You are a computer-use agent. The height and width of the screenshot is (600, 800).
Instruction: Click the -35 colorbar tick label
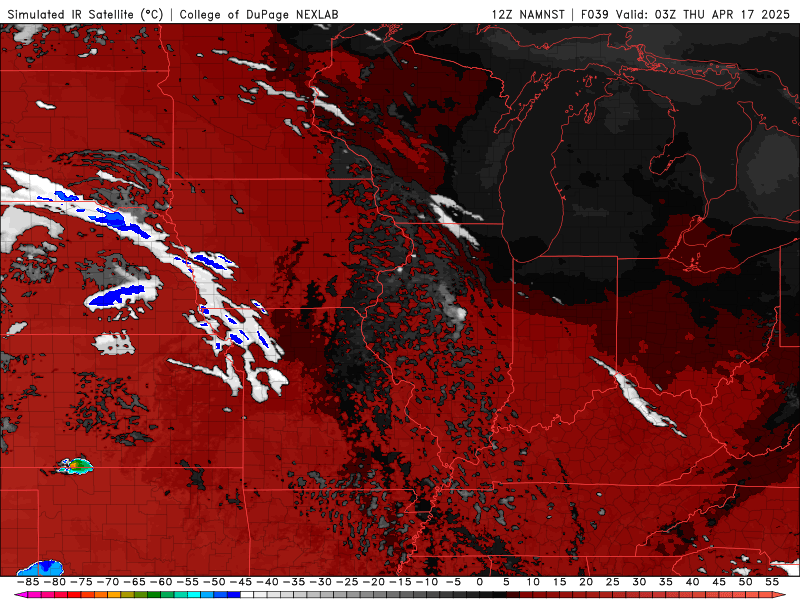point(294,582)
